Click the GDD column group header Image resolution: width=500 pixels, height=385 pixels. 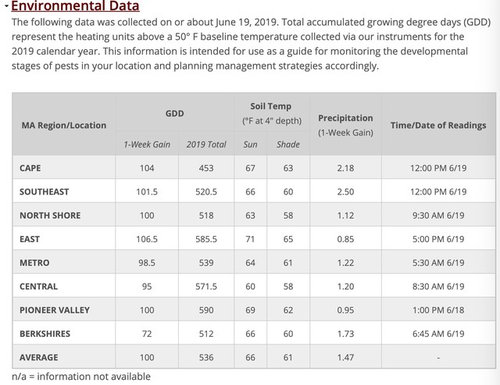[x=175, y=113]
